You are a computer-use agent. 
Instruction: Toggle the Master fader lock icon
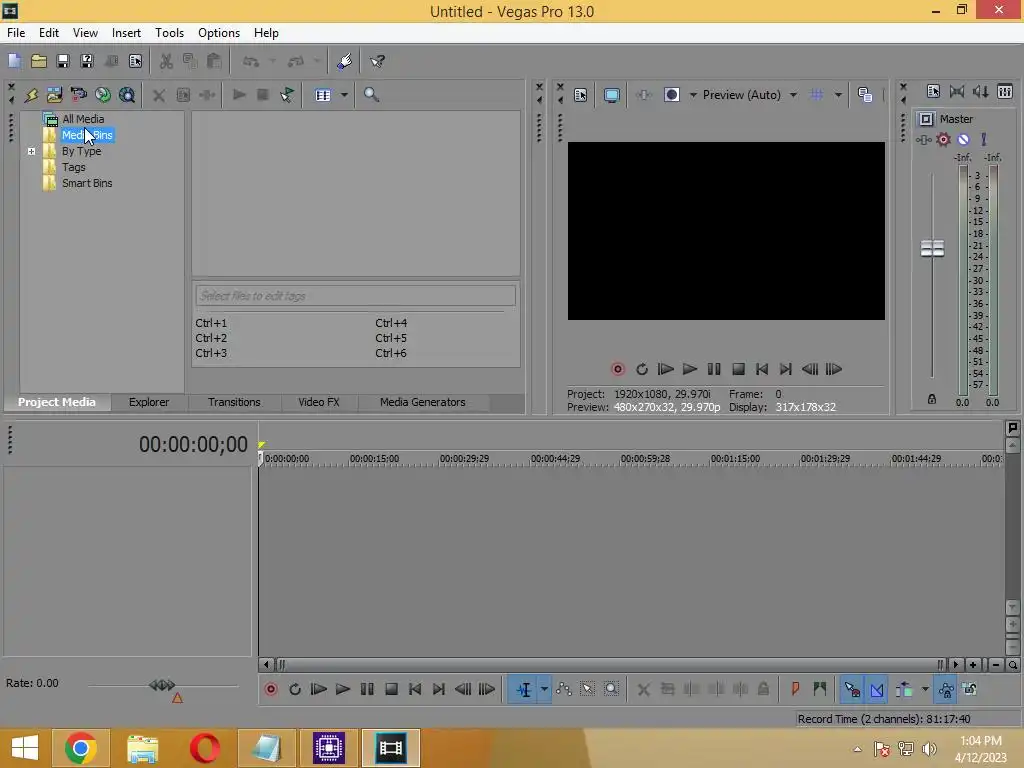[932, 399]
